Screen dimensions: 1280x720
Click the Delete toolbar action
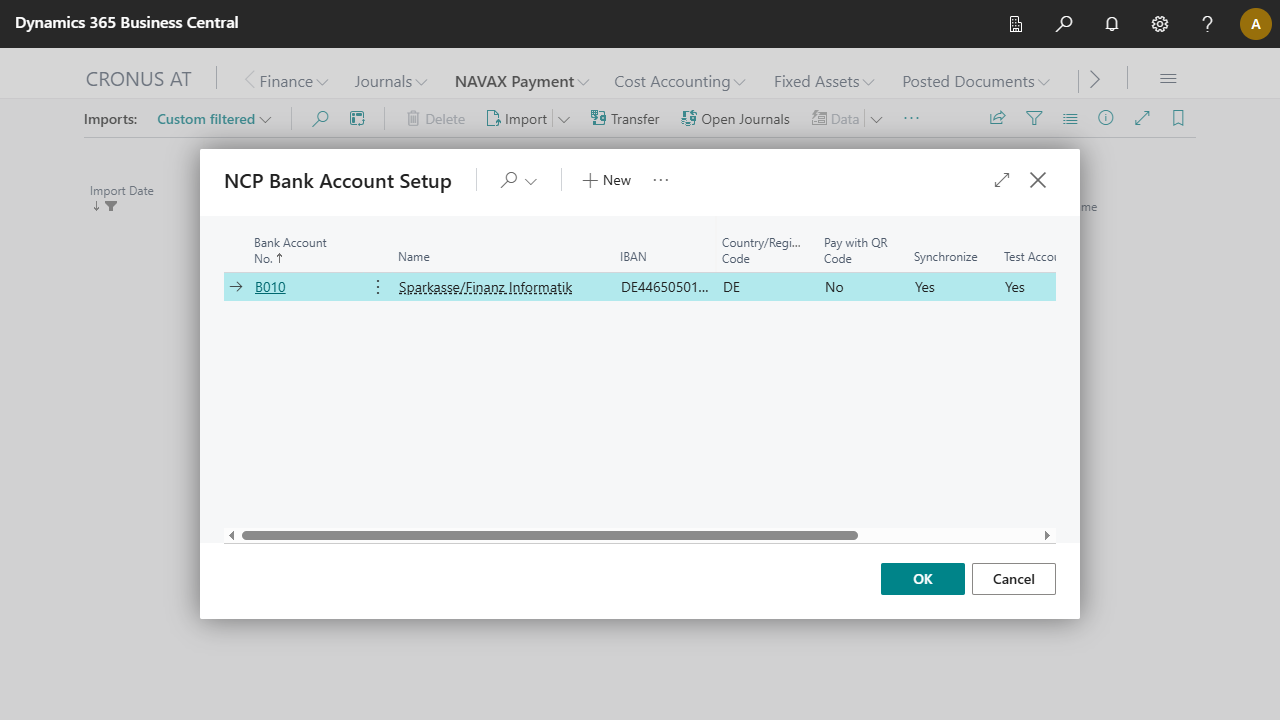tap(436, 119)
